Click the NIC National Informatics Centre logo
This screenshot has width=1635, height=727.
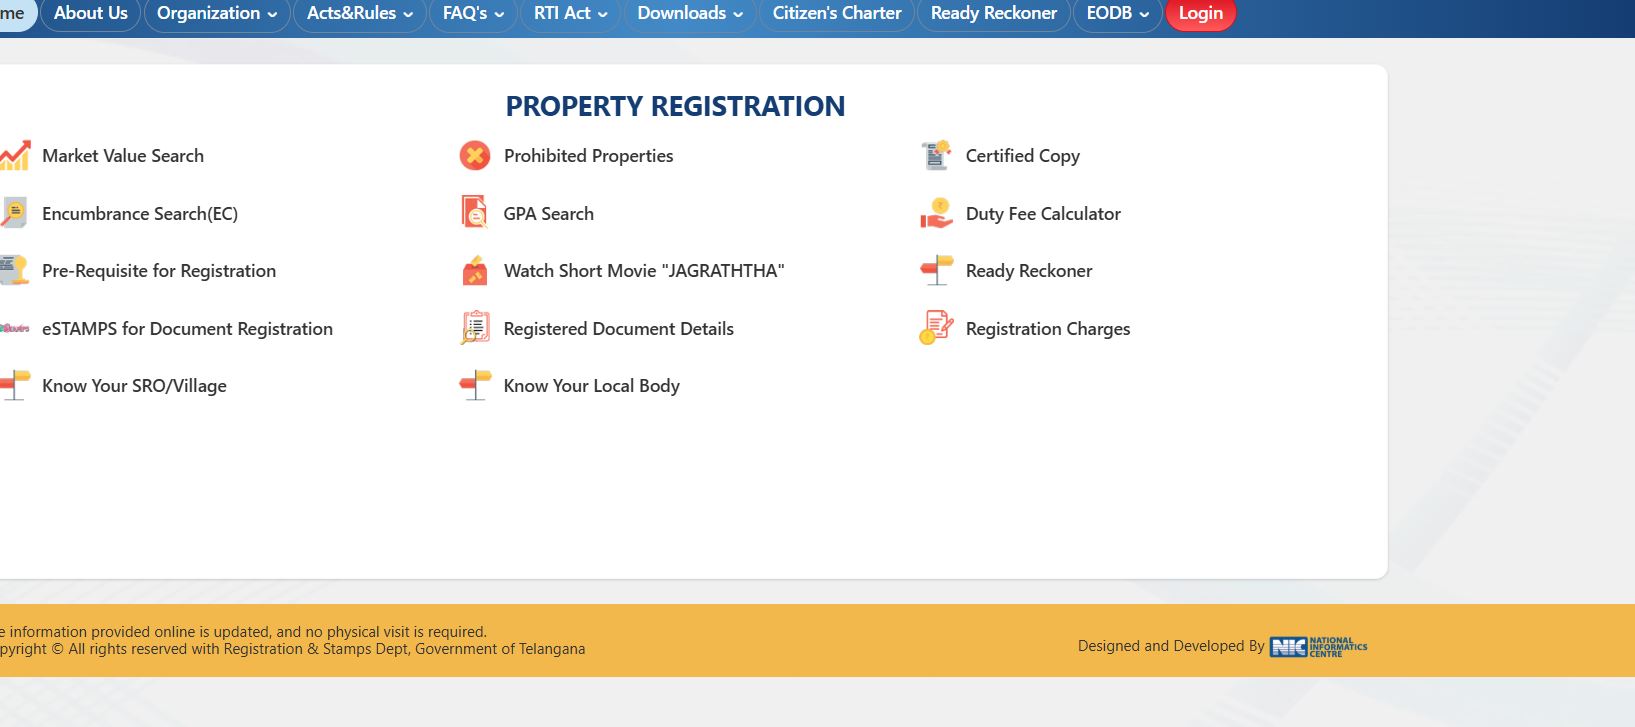click(1318, 647)
